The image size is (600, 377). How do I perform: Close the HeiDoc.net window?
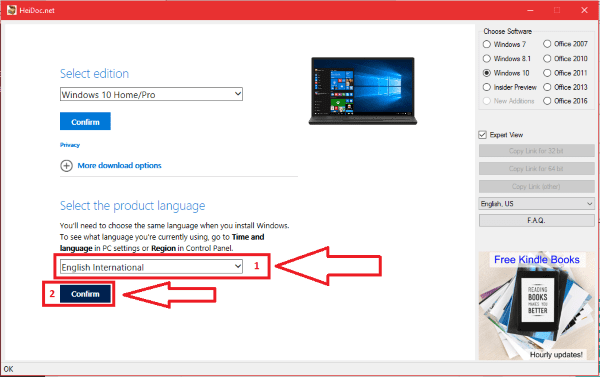(584, 10)
